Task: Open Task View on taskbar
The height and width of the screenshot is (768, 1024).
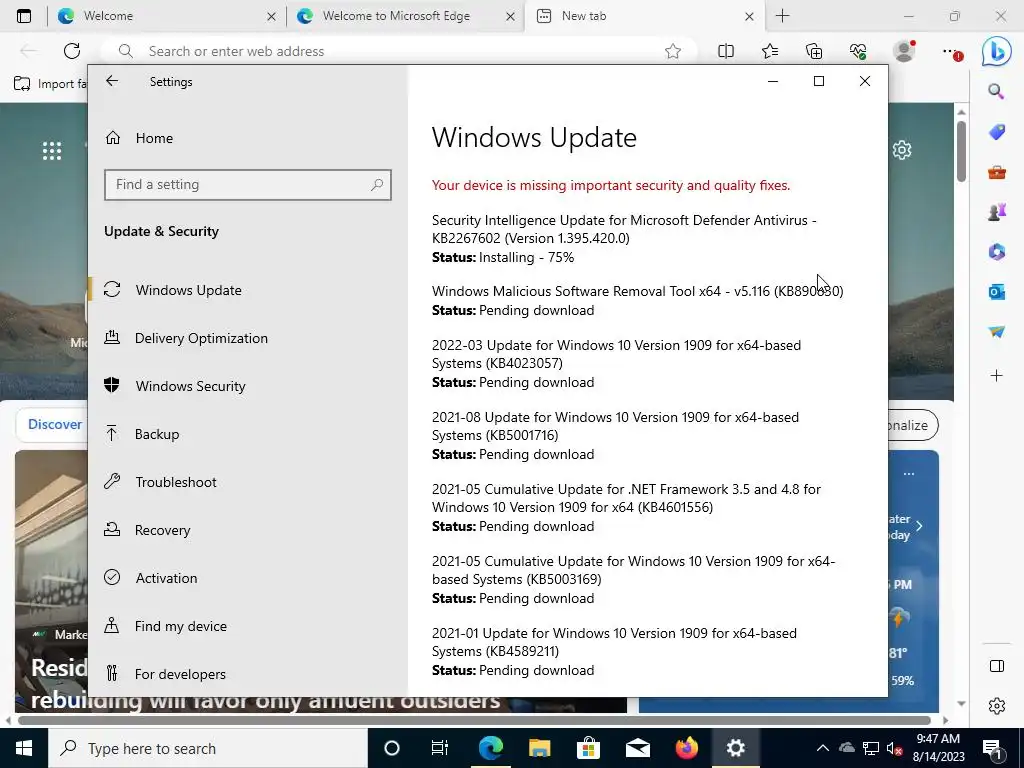Action: 440,748
